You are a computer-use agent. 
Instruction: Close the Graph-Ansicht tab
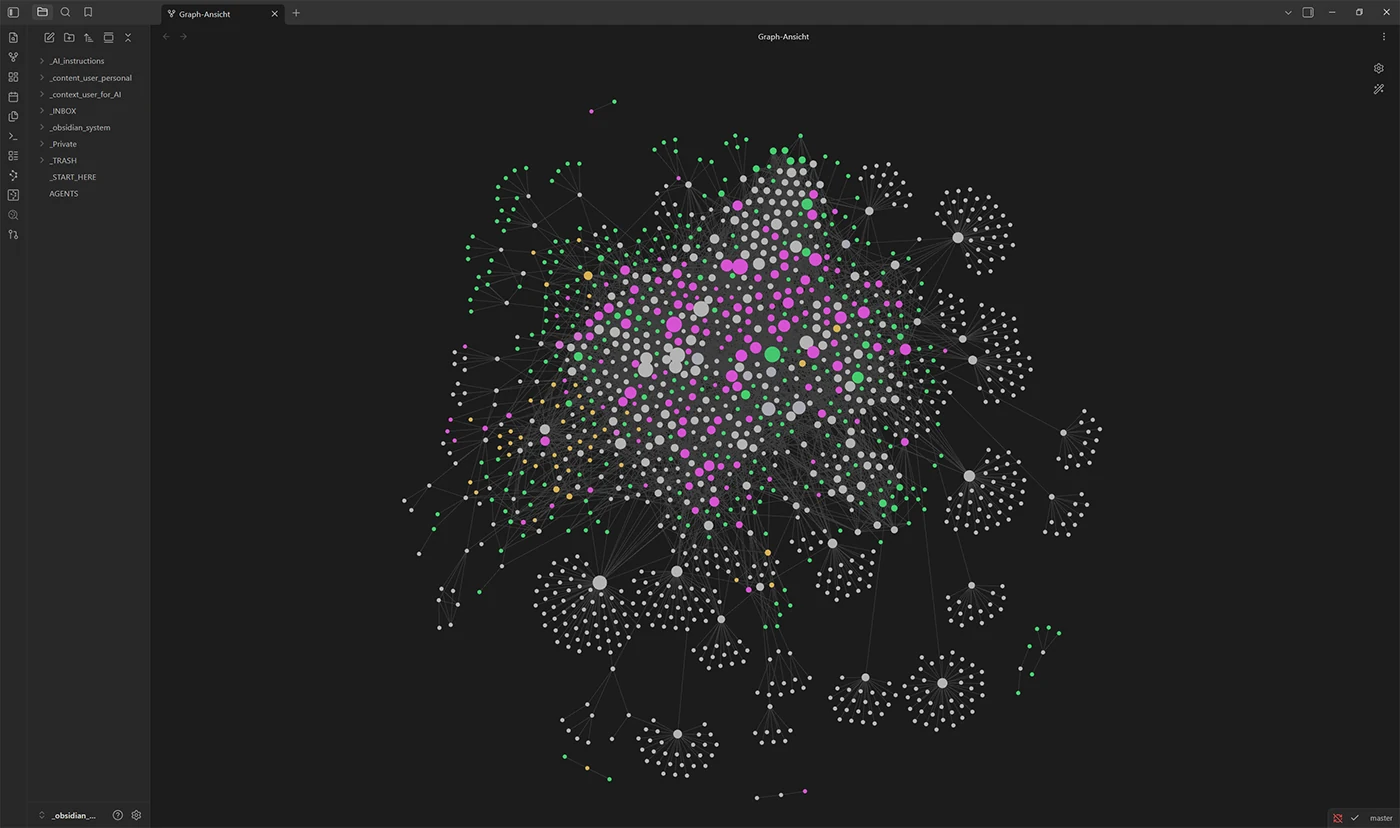(x=275, y=14)
